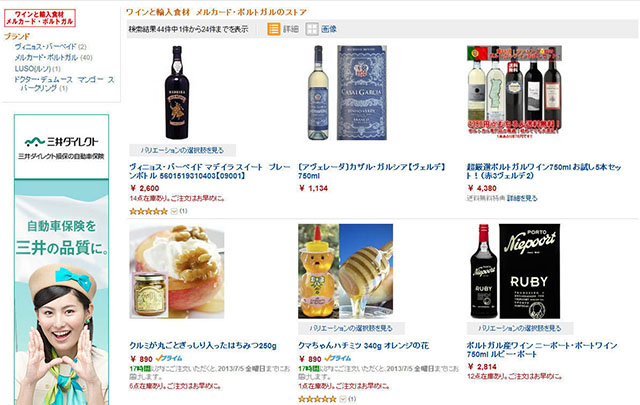Click free shipping 詳細を見る link
Screen dimensions: 640x405
click(x=522, y=198)
